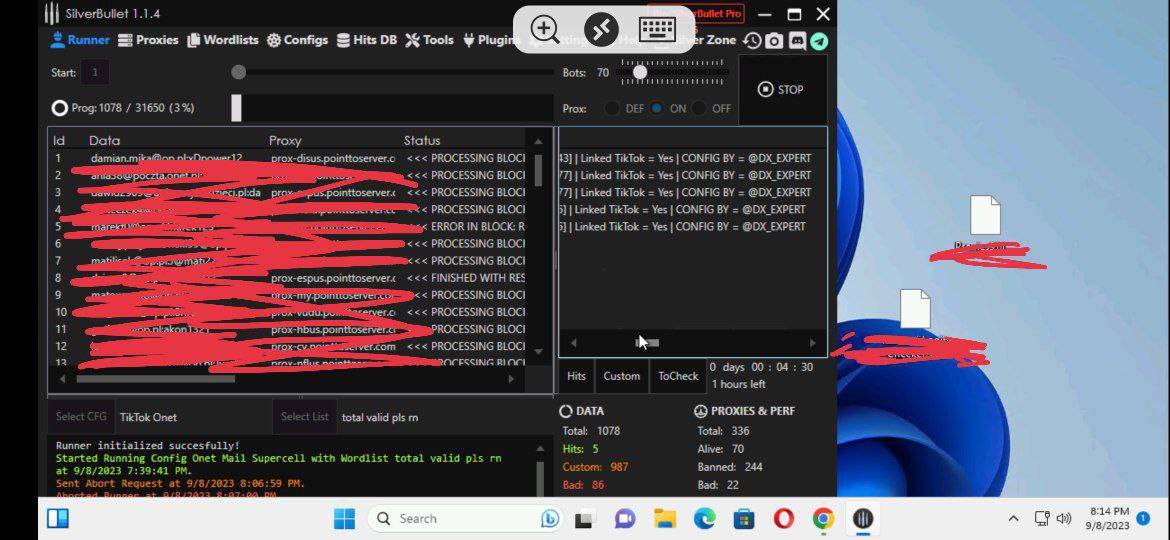Click the Windows taskbar Search box
The height and width of the screenshot is (540, 1170).
click(465, 518)
